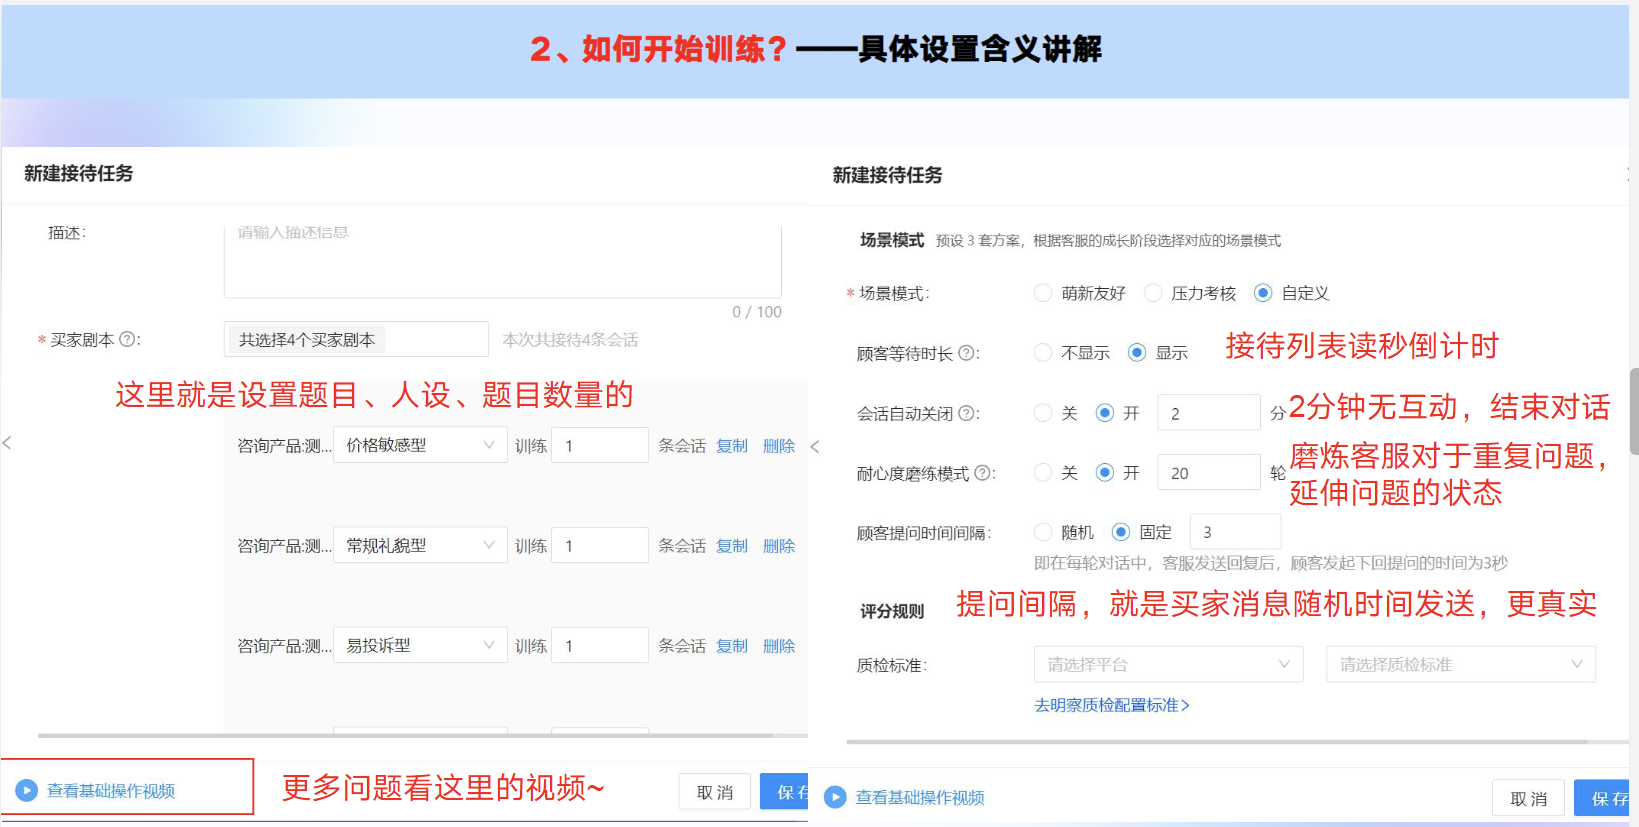Open the 易投诉型 dropdown

click(420, 645)
